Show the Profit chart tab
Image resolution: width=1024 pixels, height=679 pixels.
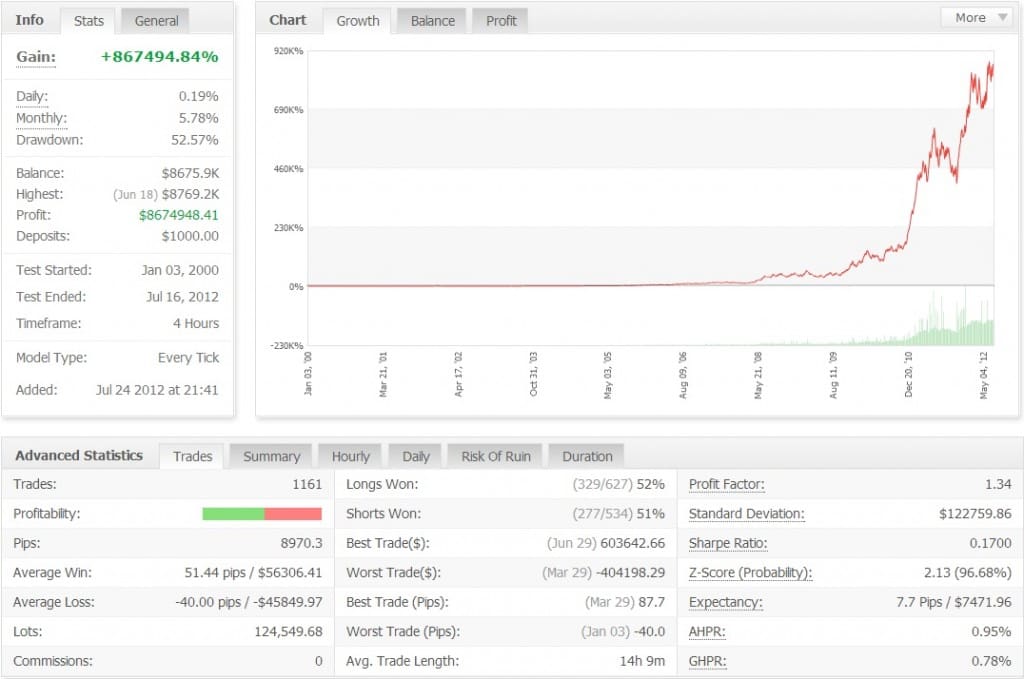click(501, 21)
